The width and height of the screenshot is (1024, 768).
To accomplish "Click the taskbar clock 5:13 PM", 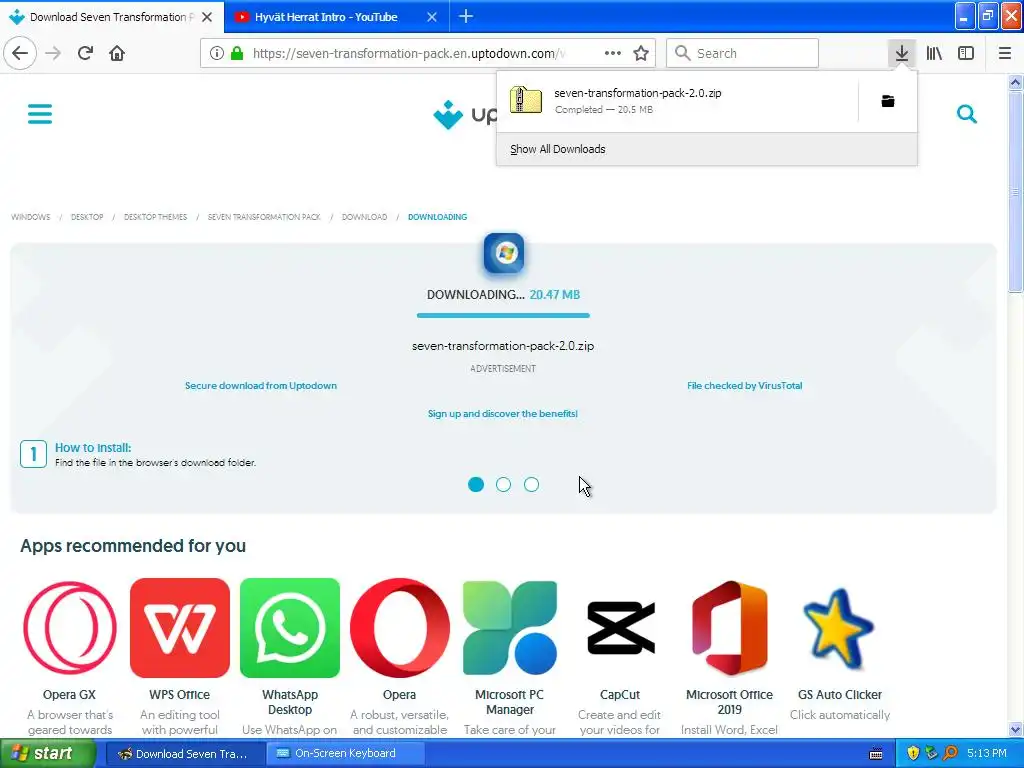I will [987, 753].
